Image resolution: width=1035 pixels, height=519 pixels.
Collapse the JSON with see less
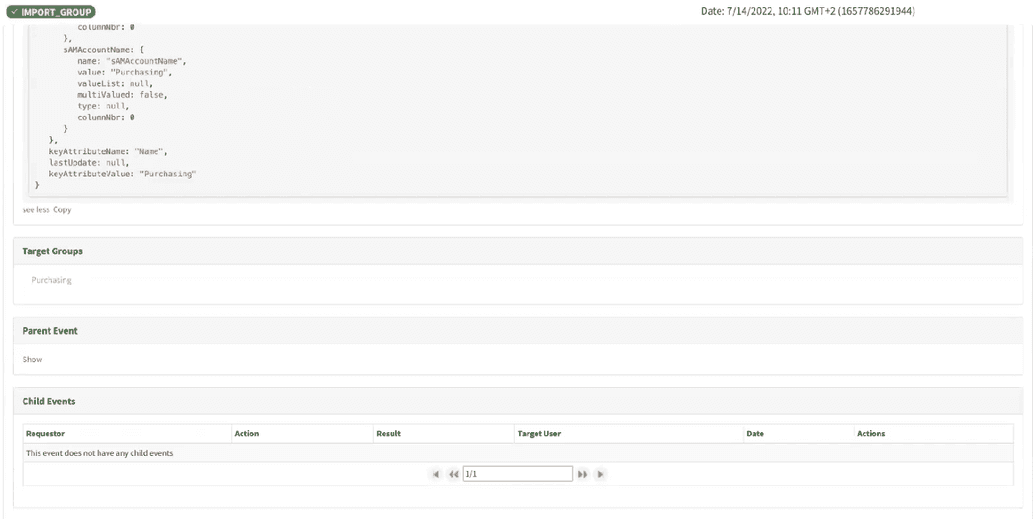(x=35, y=210)
